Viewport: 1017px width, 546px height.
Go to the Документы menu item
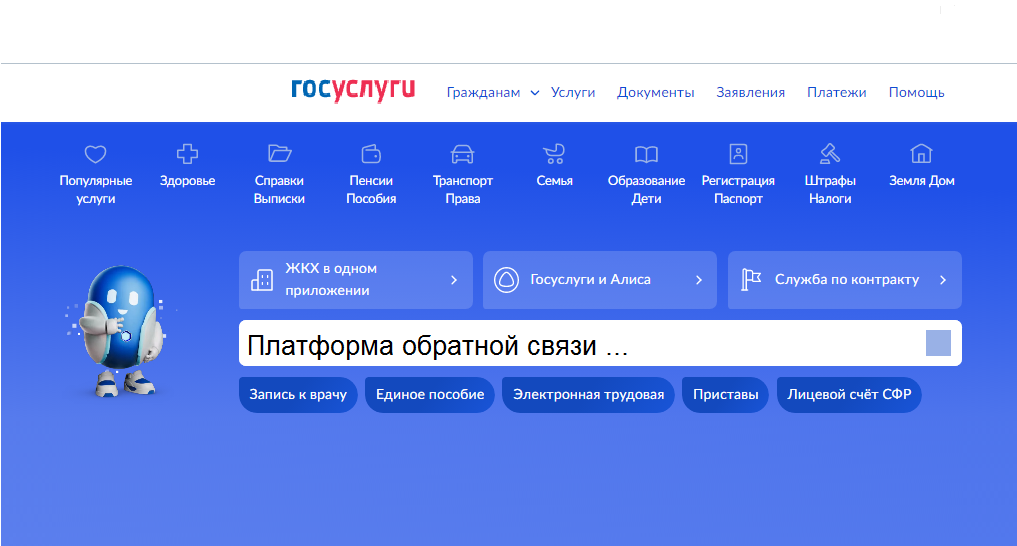655,93
